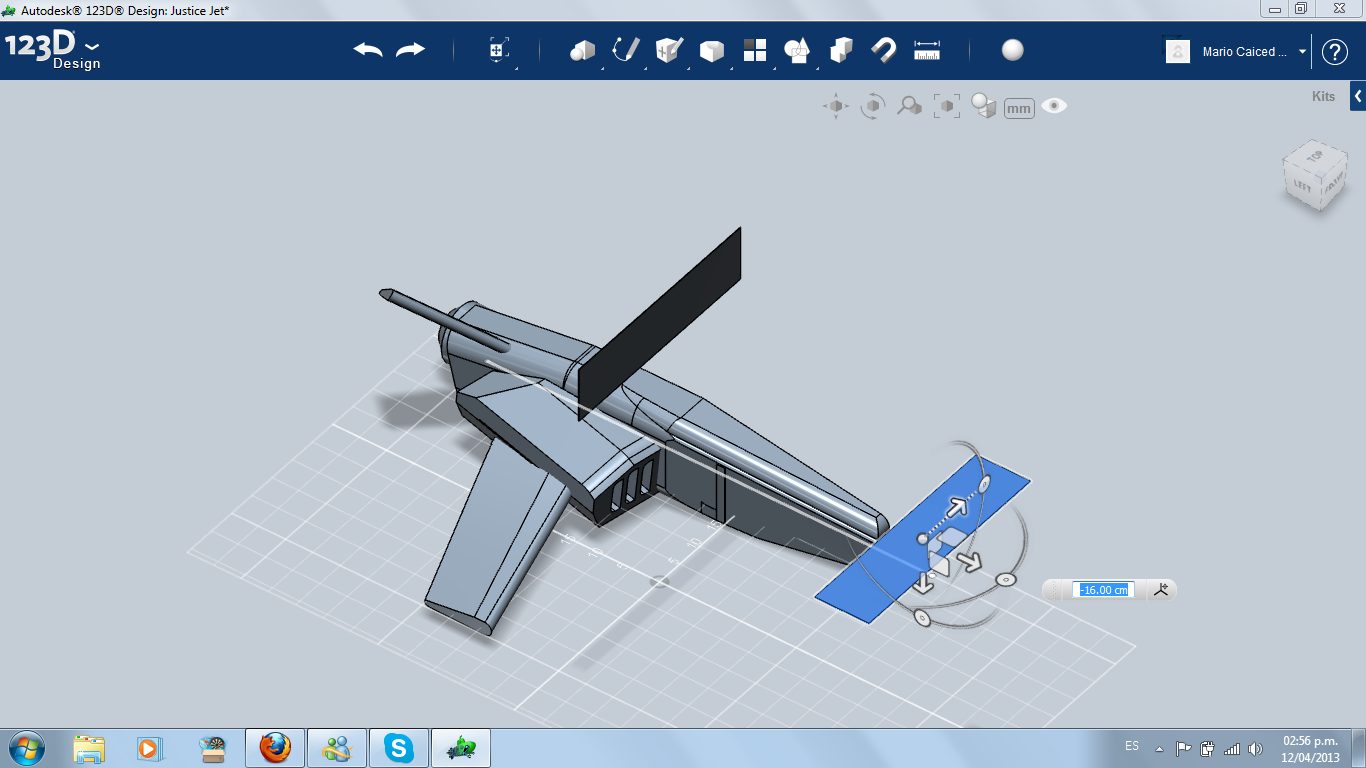
Task: Undo the last action
Action: coord(368,50)
